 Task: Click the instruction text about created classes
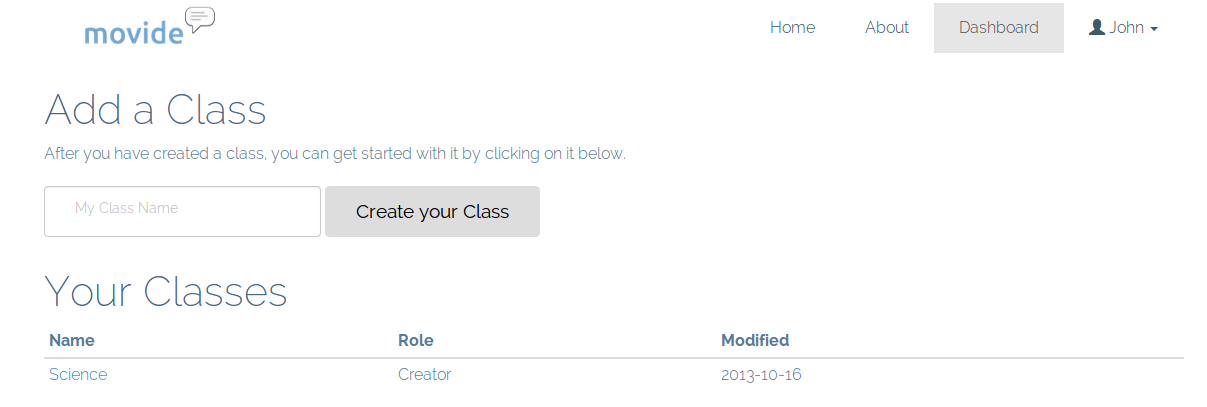335,154
